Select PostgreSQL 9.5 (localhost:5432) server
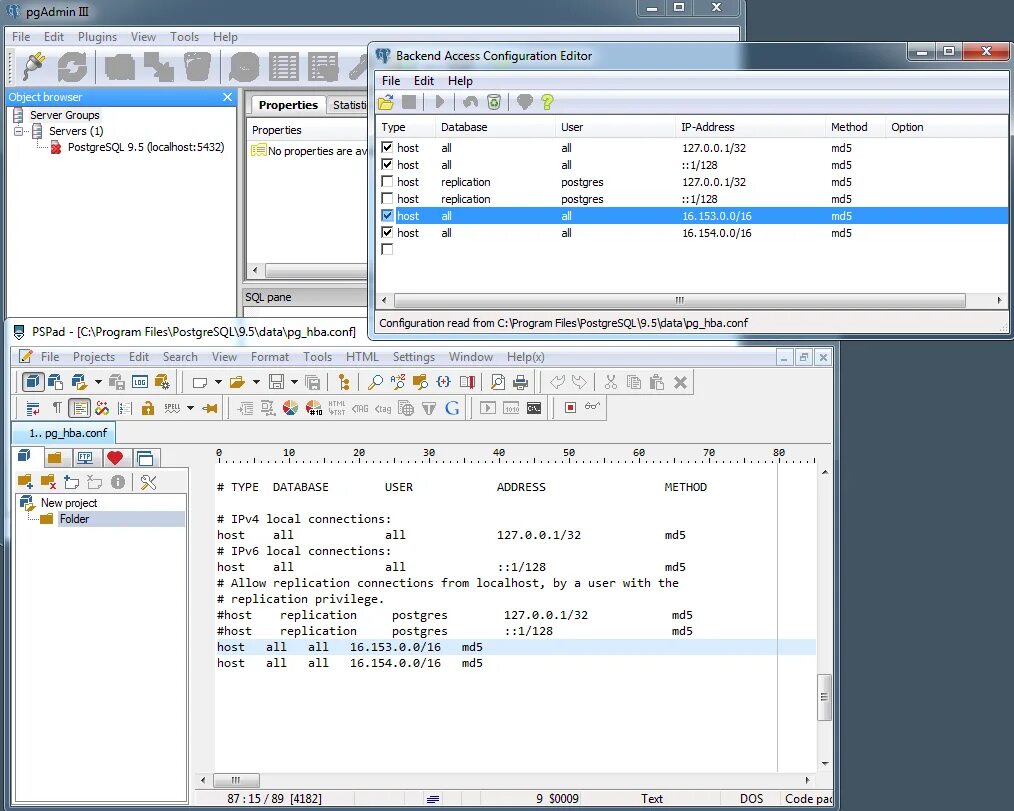 [x=146, y=147]
